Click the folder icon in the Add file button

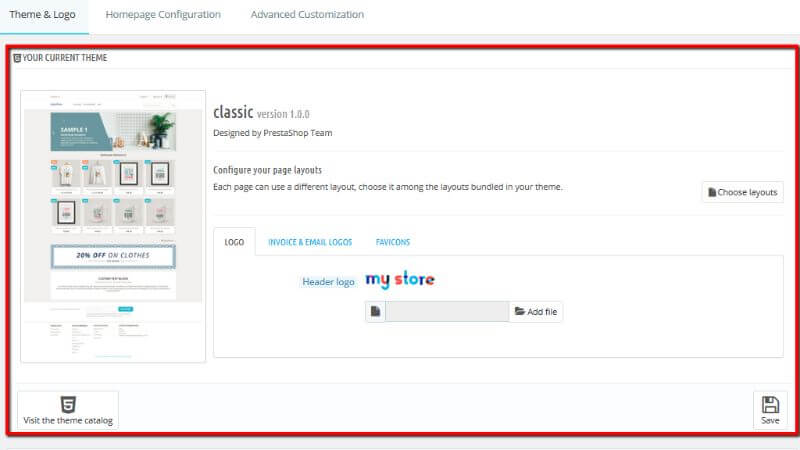click(x=519, y=311)
